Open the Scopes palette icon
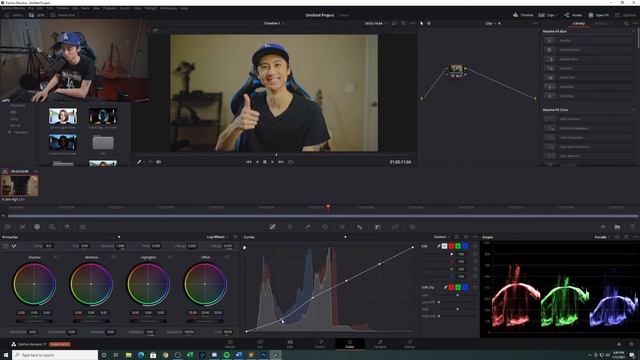640x360 pixels. [618, 227]
